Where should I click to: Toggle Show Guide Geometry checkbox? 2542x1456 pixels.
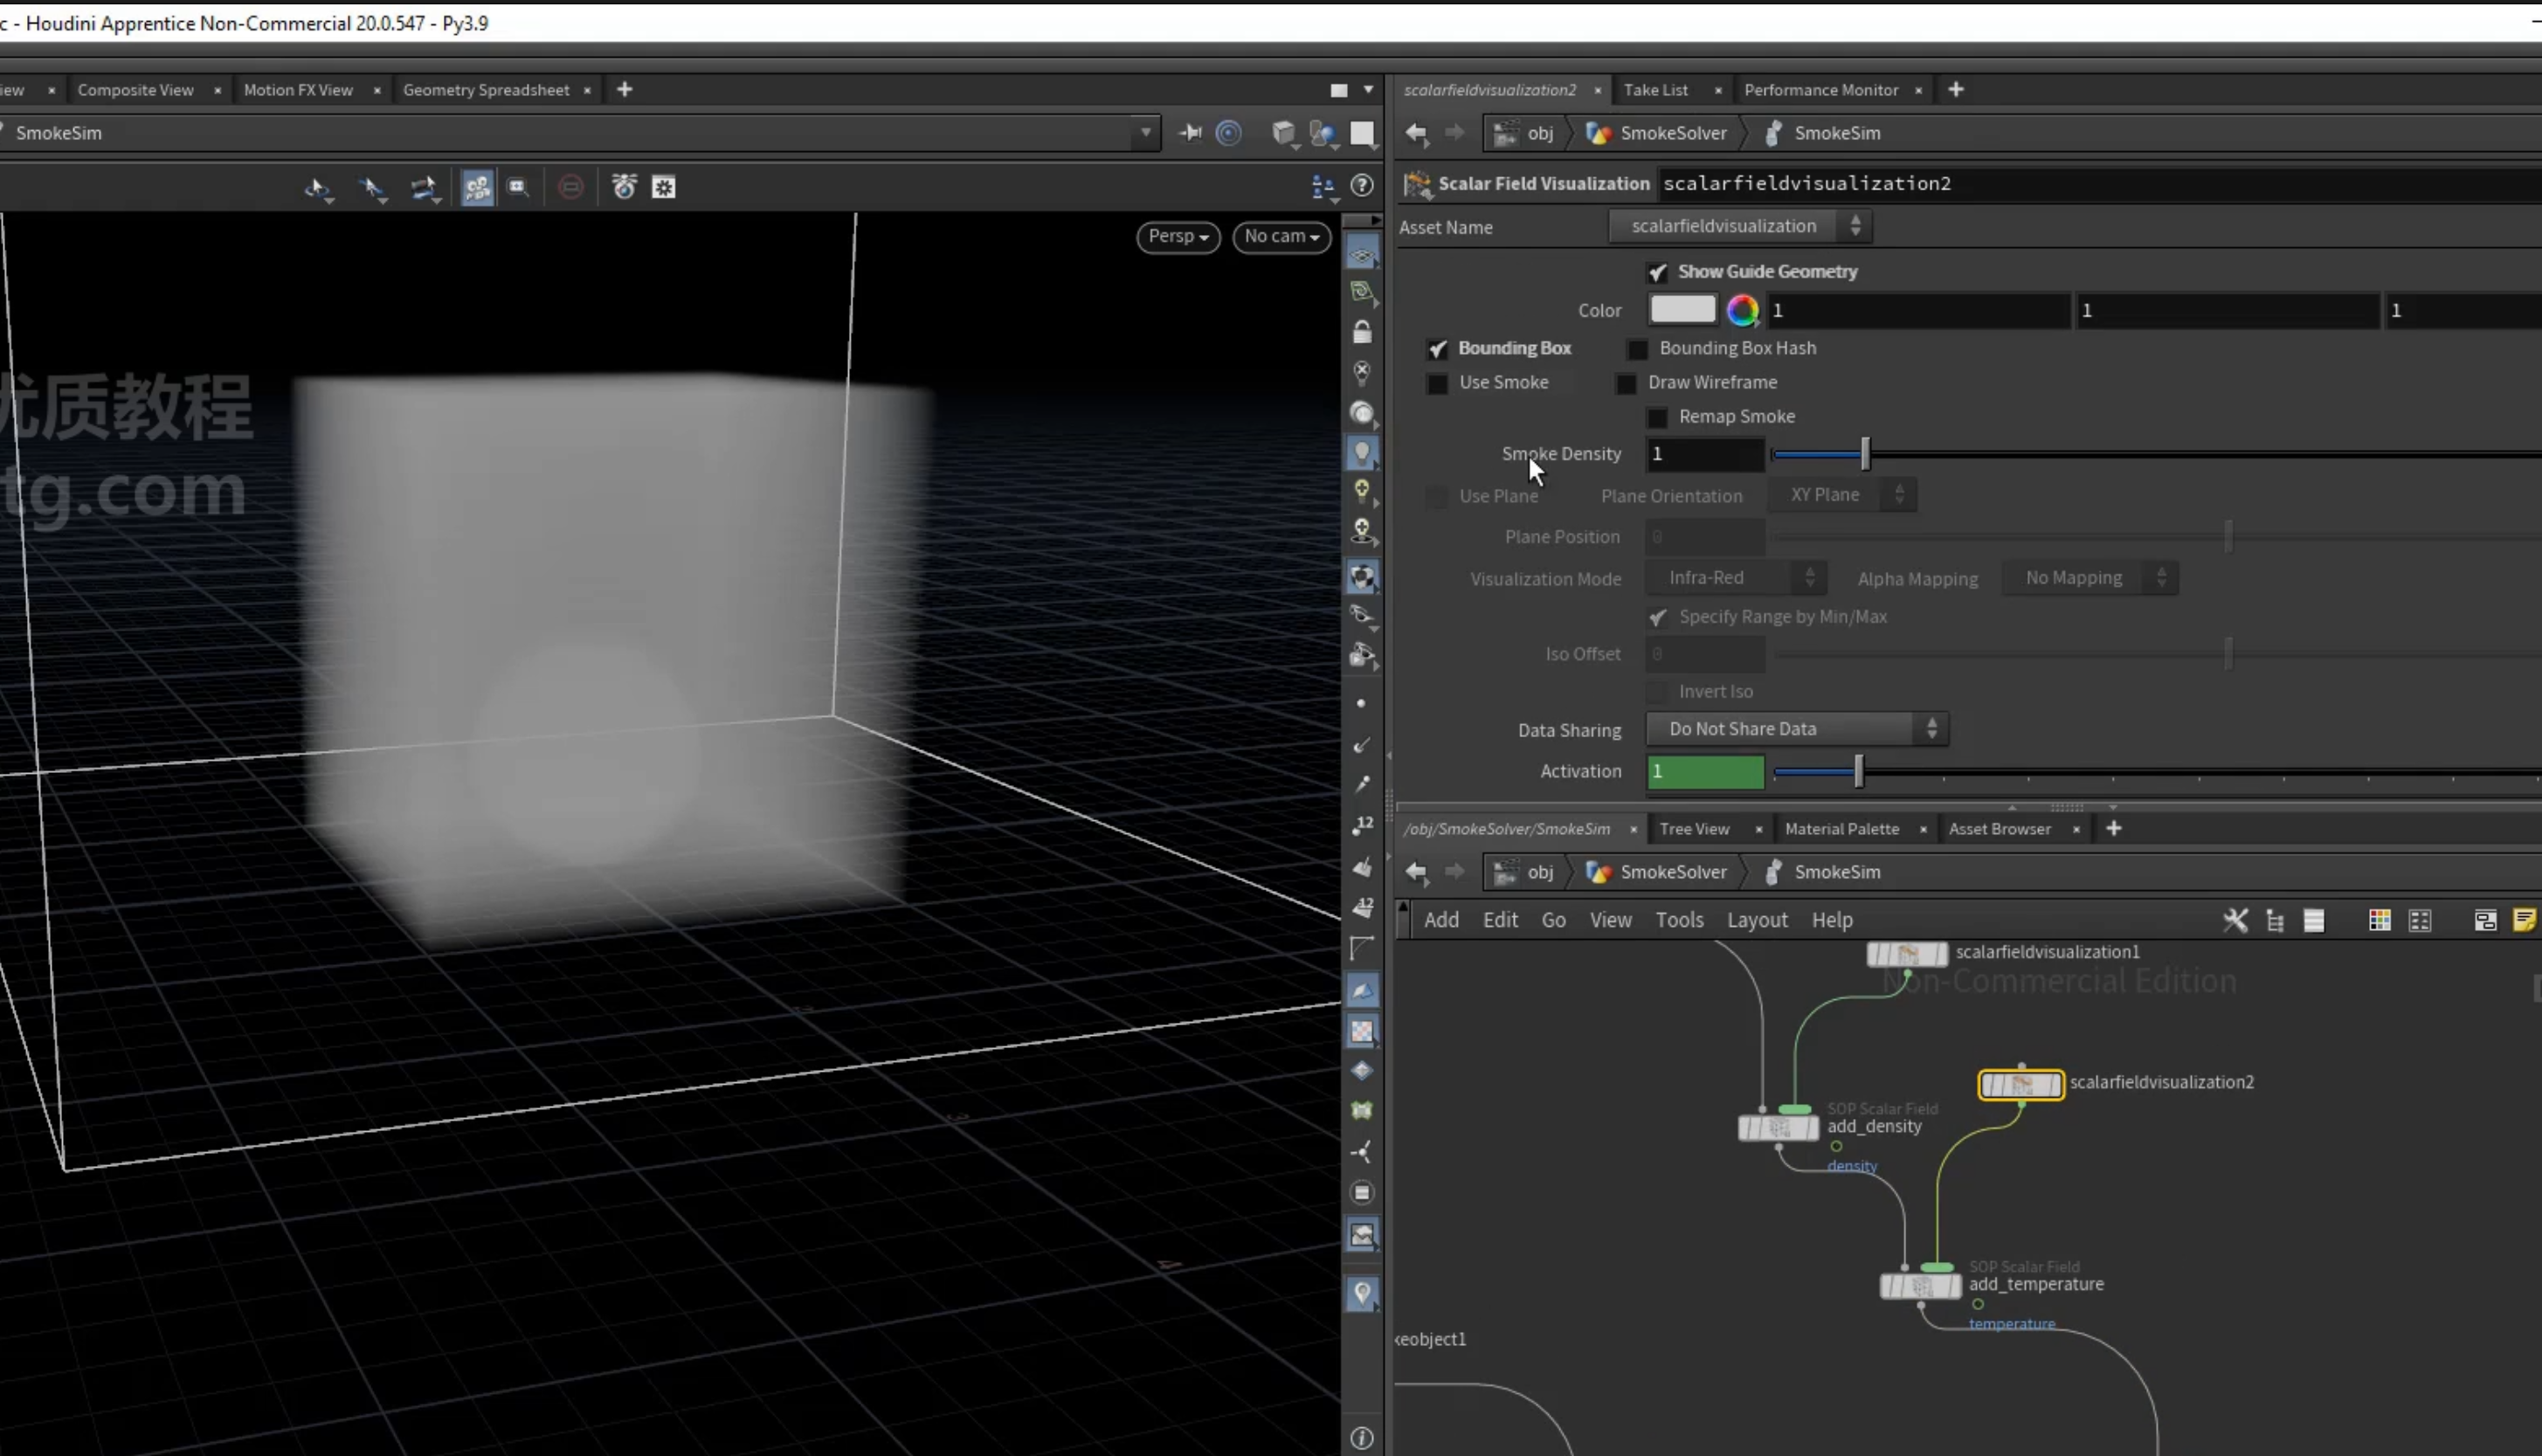pos(1657,272)
